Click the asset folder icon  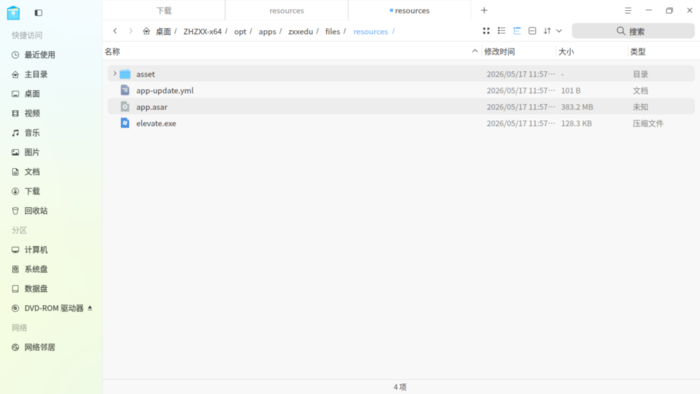click(125, 74)
